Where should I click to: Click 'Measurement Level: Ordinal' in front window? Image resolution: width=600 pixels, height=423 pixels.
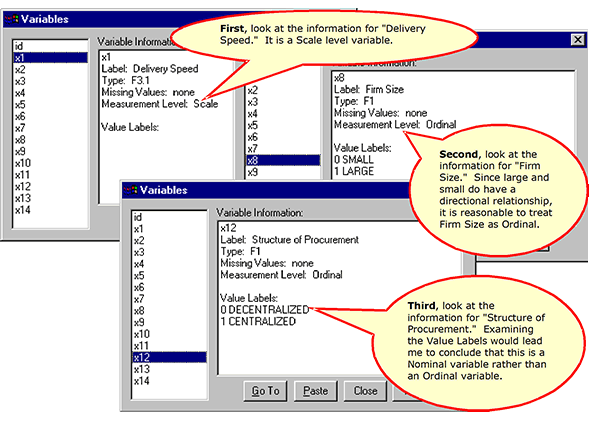pyautogui.click(x=281, y=274)
